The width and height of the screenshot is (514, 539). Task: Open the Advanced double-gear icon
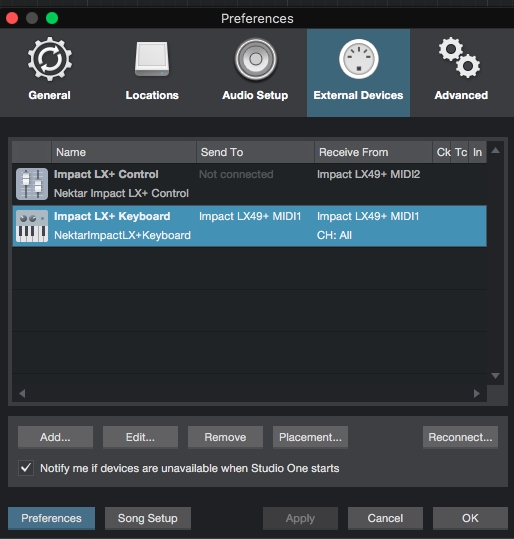(x=459, y=57)
